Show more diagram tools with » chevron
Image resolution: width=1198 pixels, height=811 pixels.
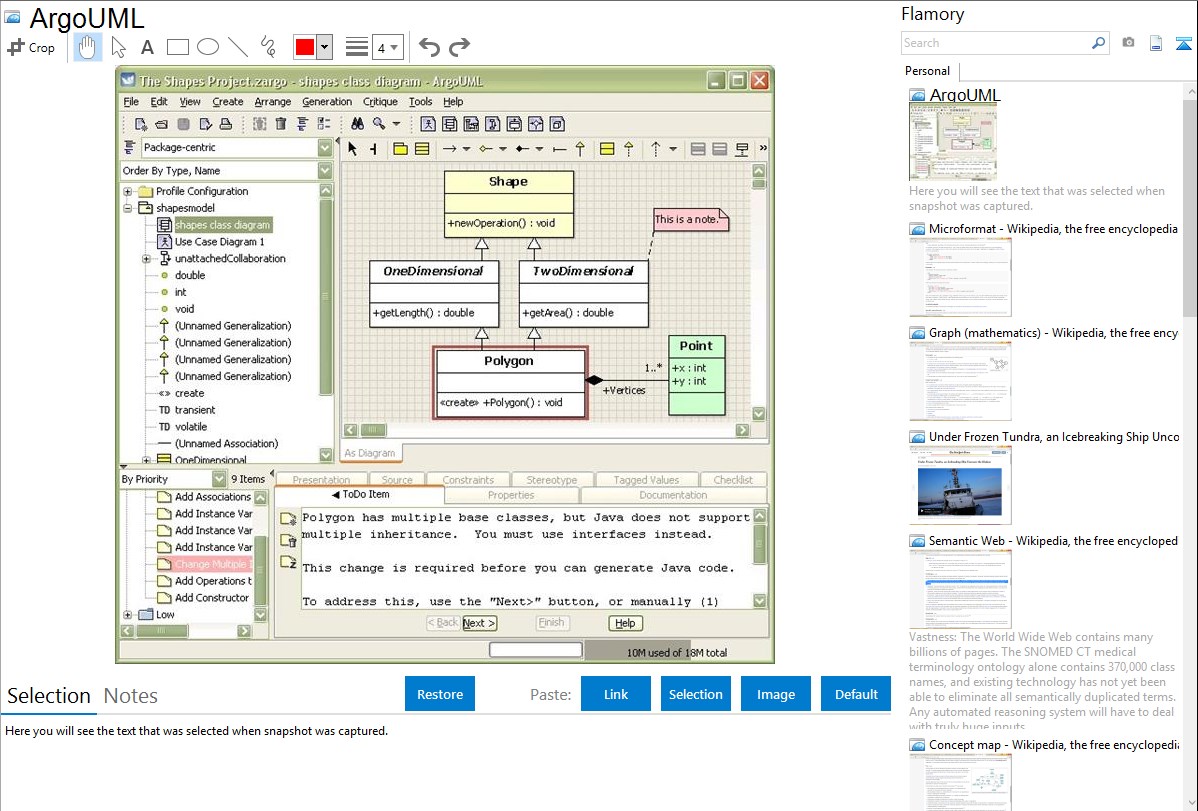pos(763,148)
